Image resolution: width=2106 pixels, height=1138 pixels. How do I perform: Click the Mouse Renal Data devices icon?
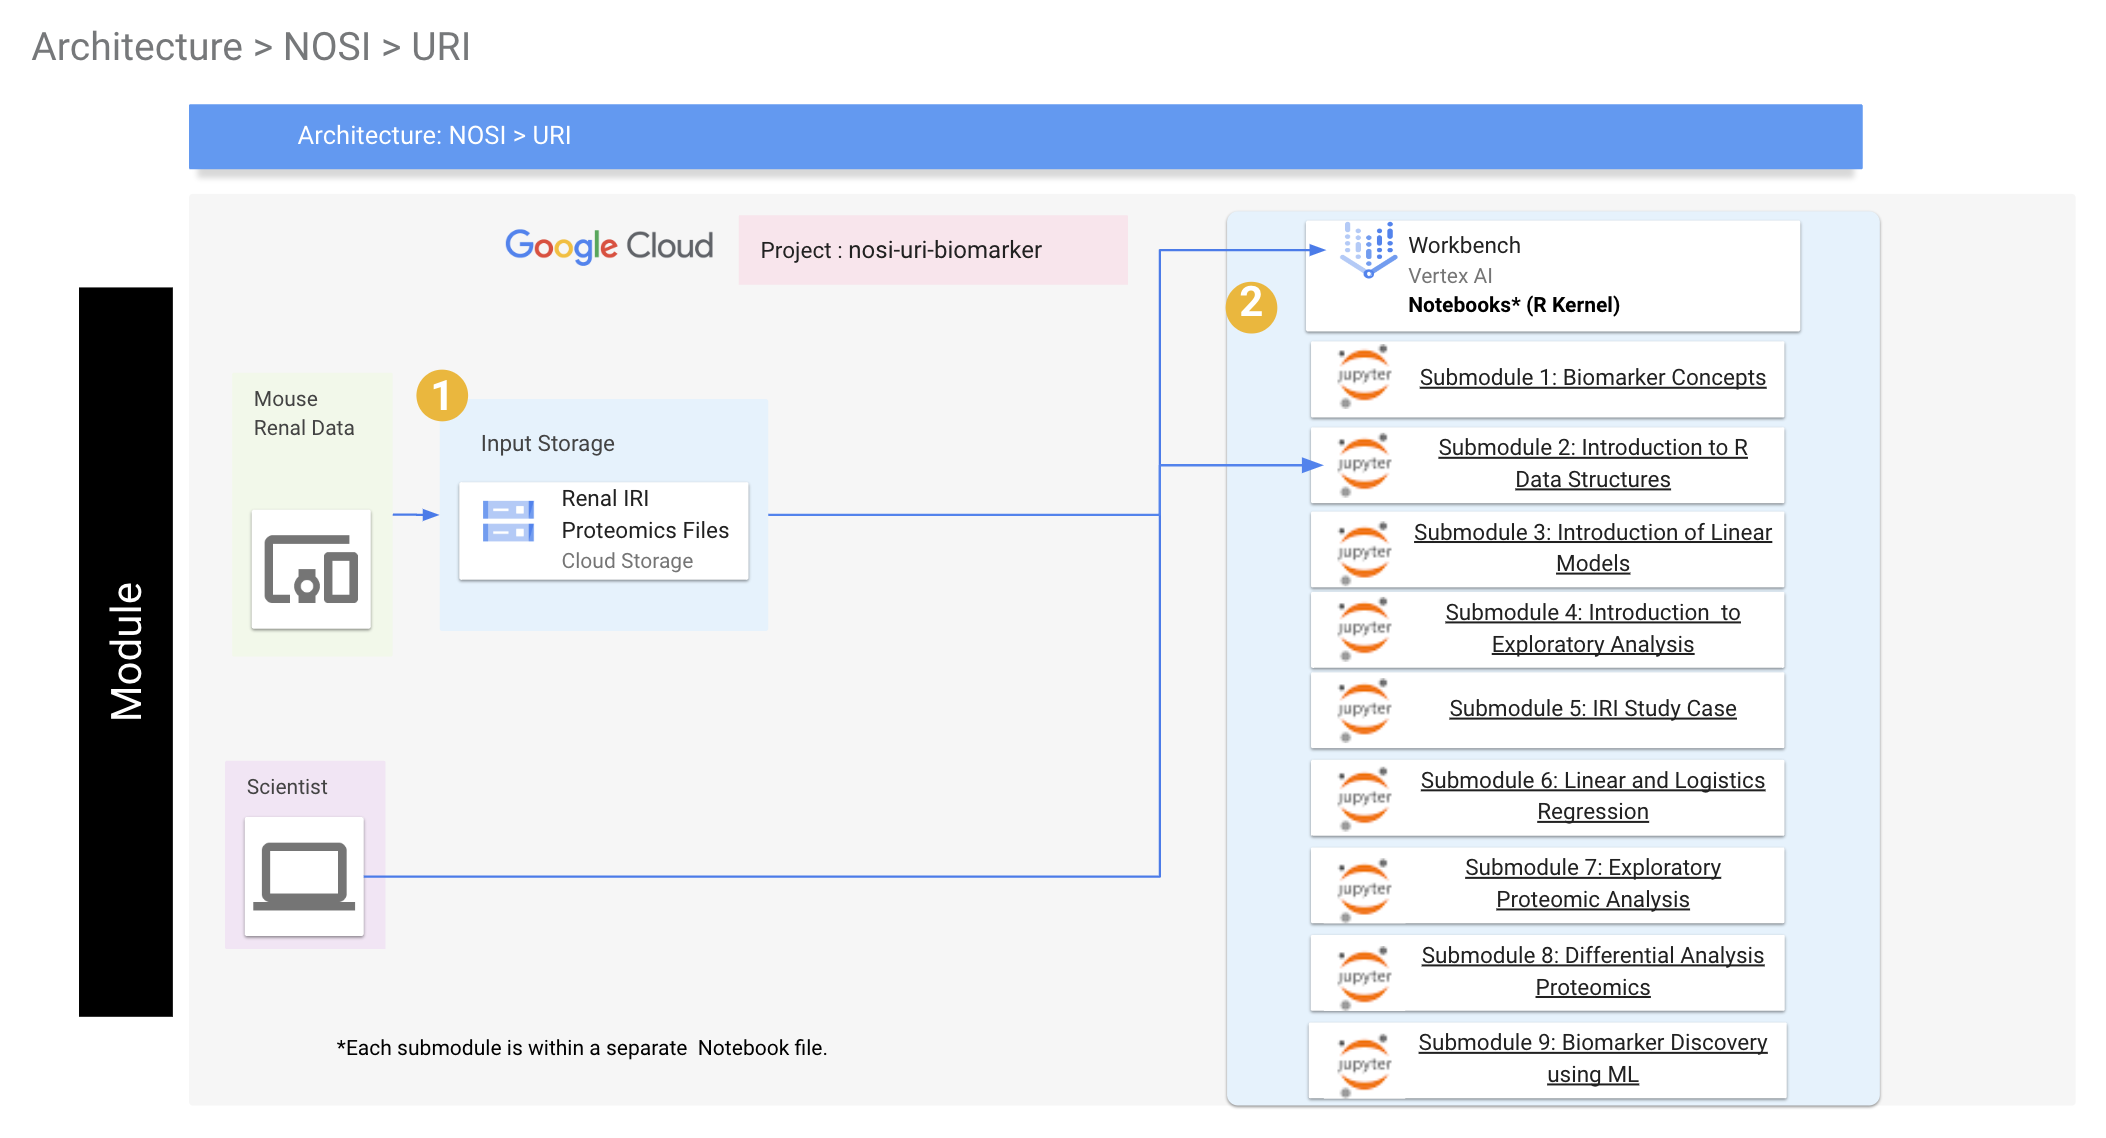point(311,569)
